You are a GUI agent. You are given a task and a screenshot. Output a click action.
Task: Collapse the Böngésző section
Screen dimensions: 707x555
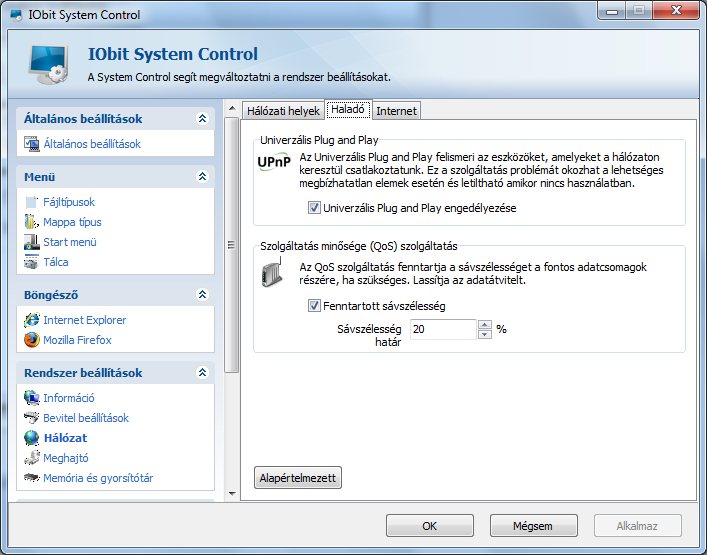click(x=202, y=294)
